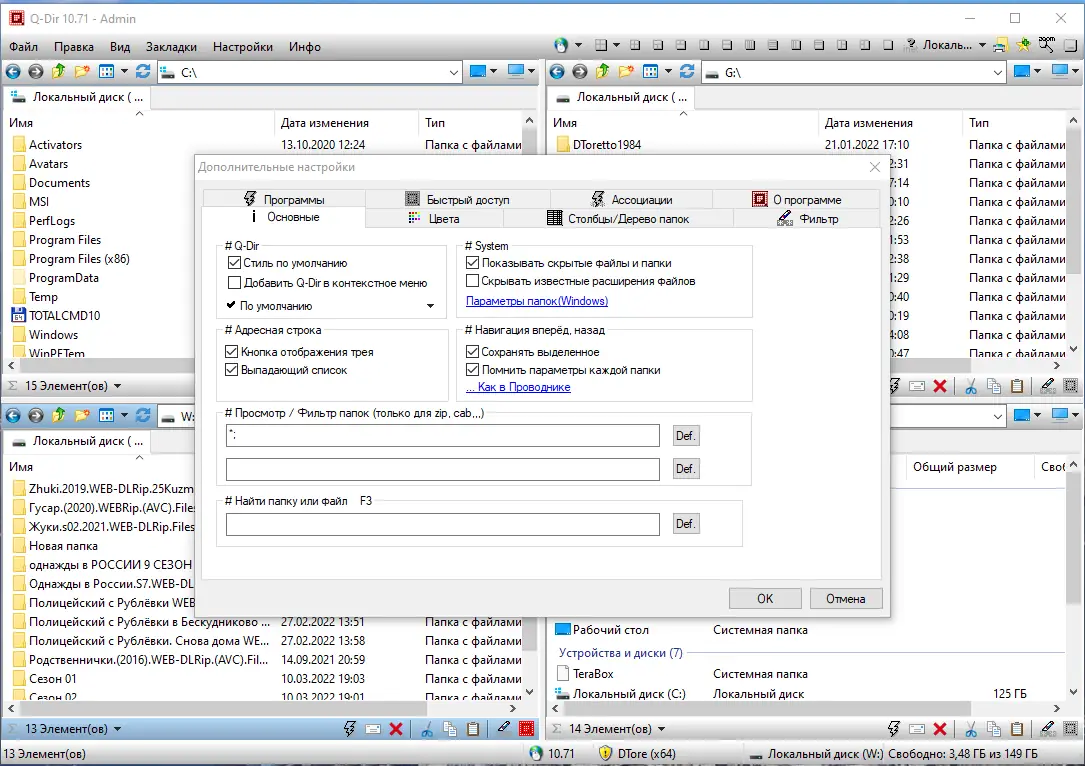
Task: Click the Отмена button
Action: [x=846, y=599]
